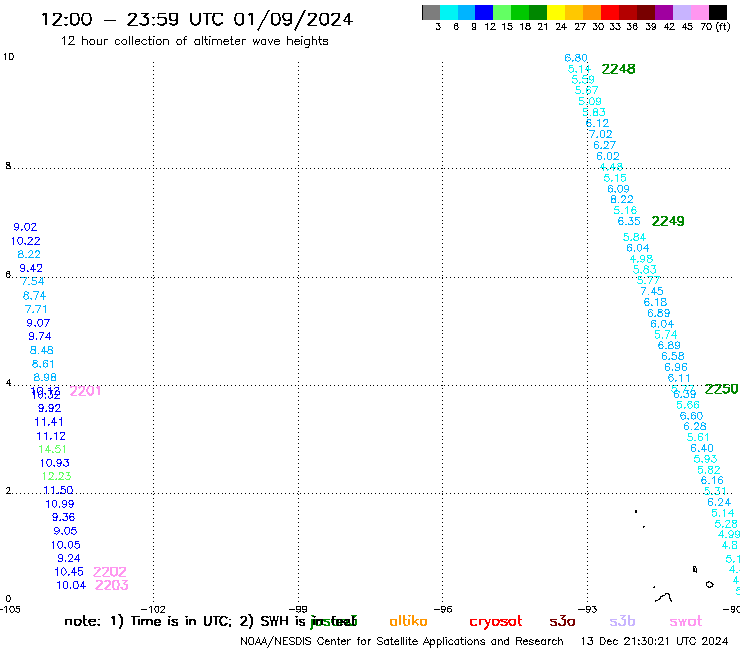
Task: Click the wave height value 6.80
Action: [576, 58]
